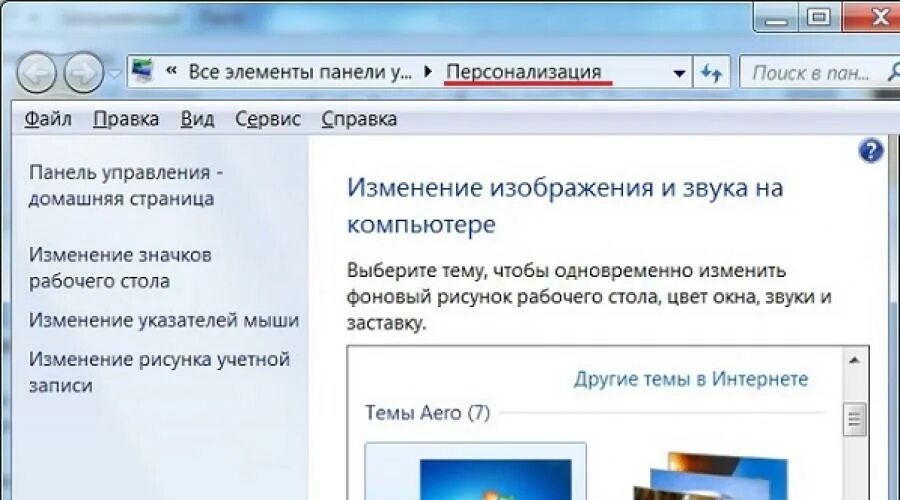Screen dimensions: 900x500
Task: Open address bar history dropdown arrow
Action: point(679,73)
